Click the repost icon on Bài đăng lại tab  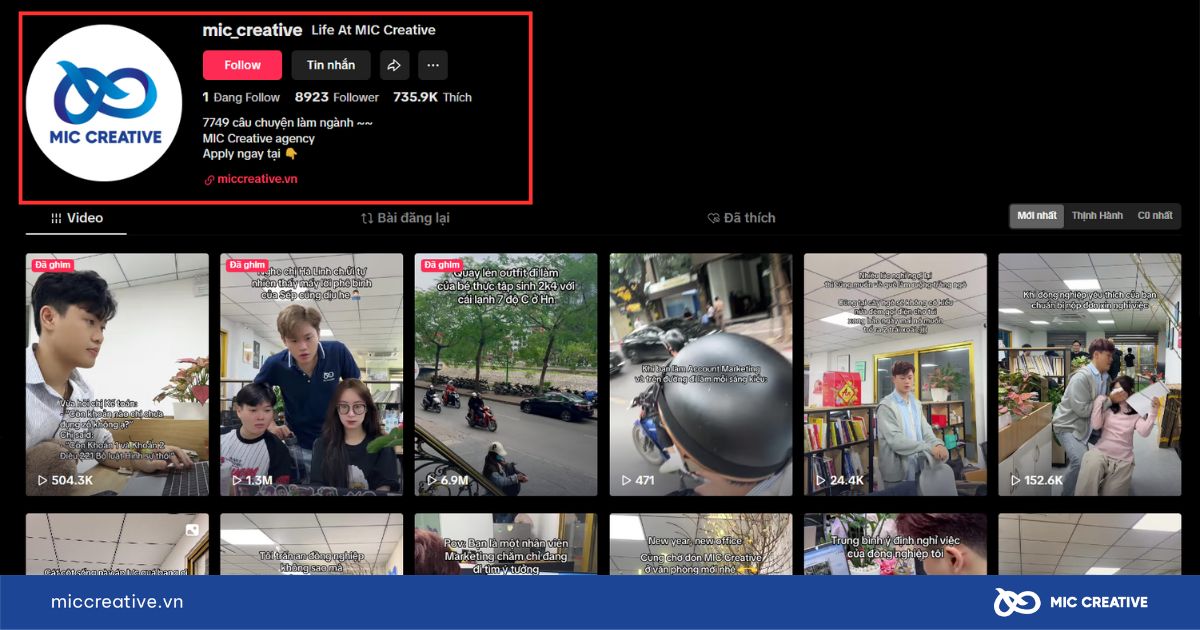[367, 218]
